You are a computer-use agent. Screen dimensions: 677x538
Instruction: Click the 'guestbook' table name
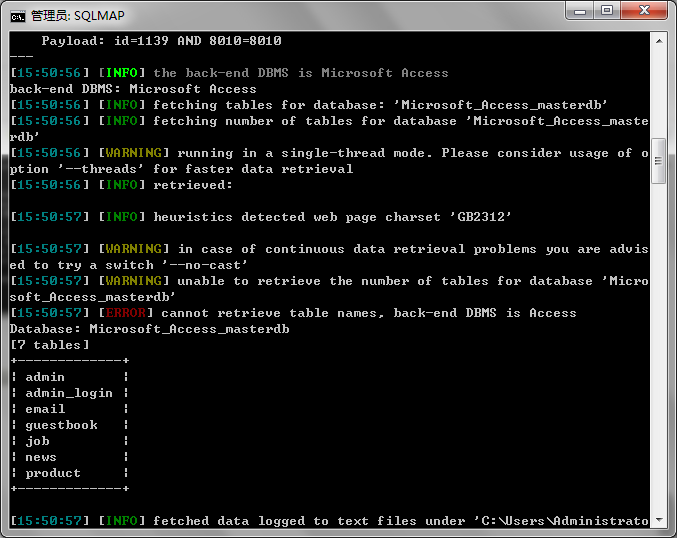click(61, 425)
